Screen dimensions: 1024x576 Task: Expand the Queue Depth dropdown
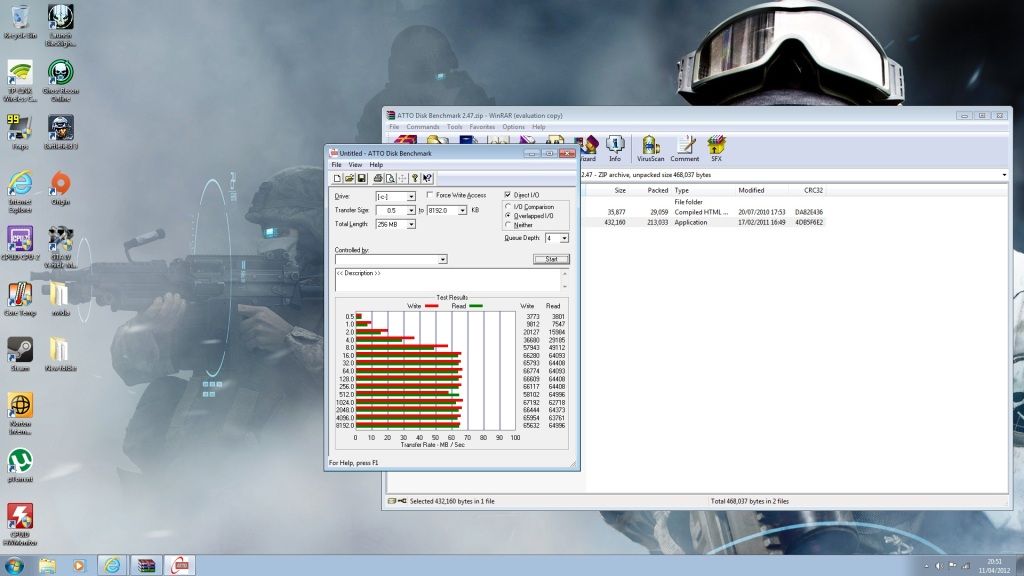pyautogui.click(x=564, y=238)
